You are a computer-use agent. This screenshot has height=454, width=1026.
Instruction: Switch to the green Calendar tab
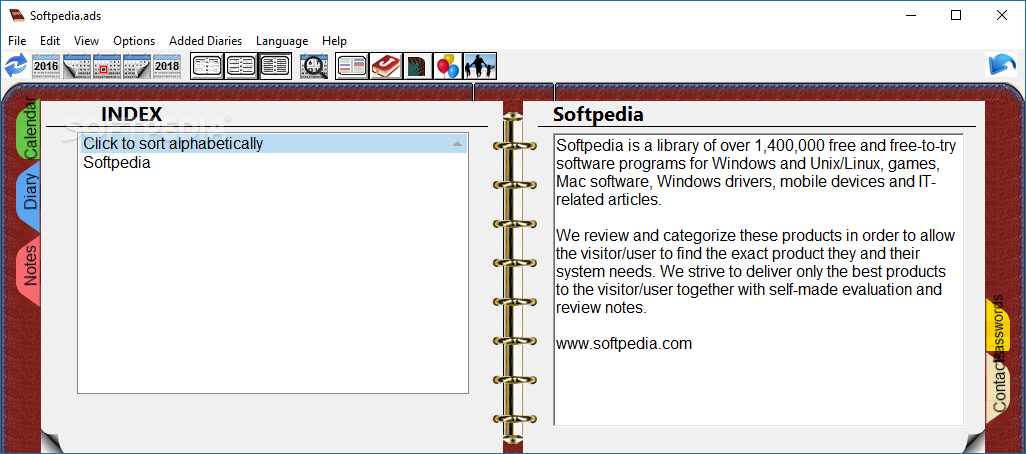pyautogui.click(x=28, y=128)
